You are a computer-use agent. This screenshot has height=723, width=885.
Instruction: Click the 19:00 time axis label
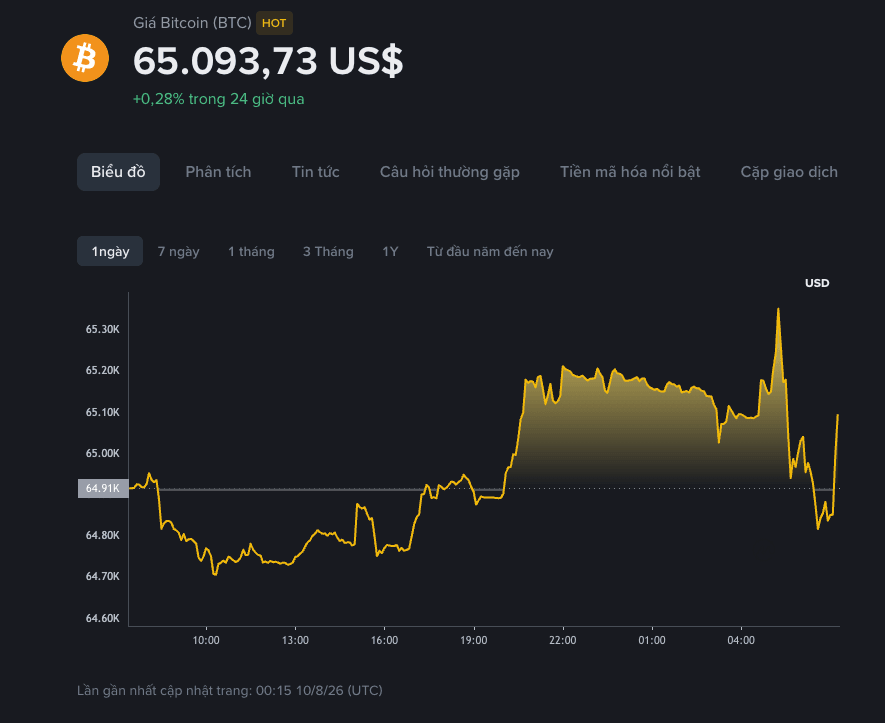[x=474, y=640]
